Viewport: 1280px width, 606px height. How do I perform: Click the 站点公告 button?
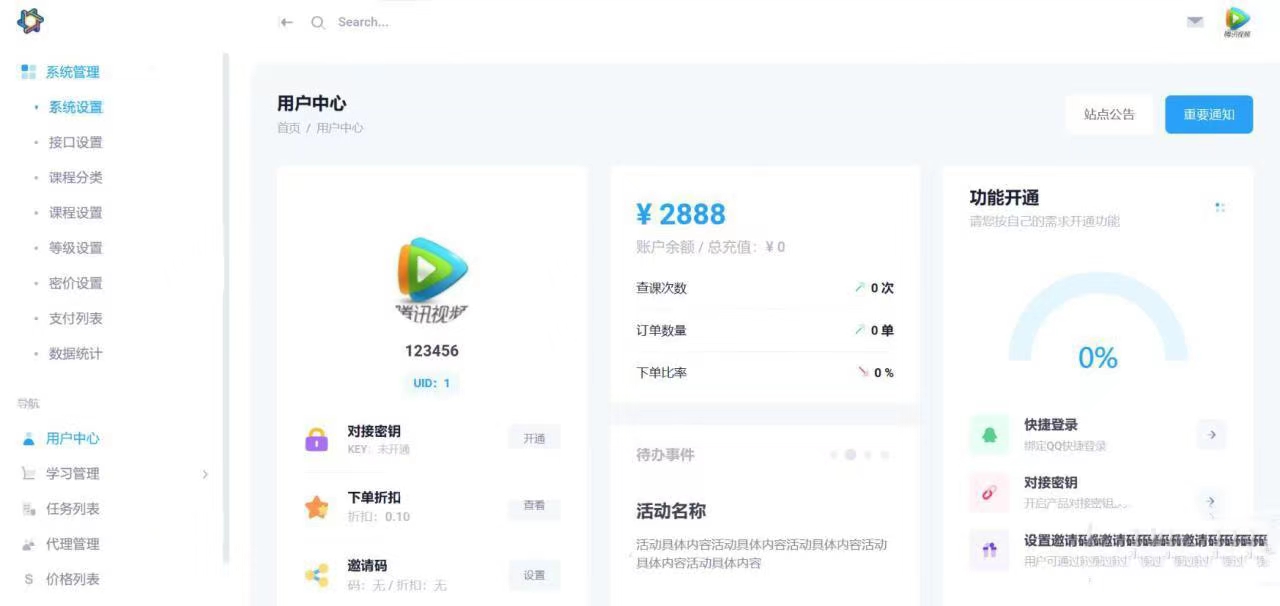tap(1109, 115)
